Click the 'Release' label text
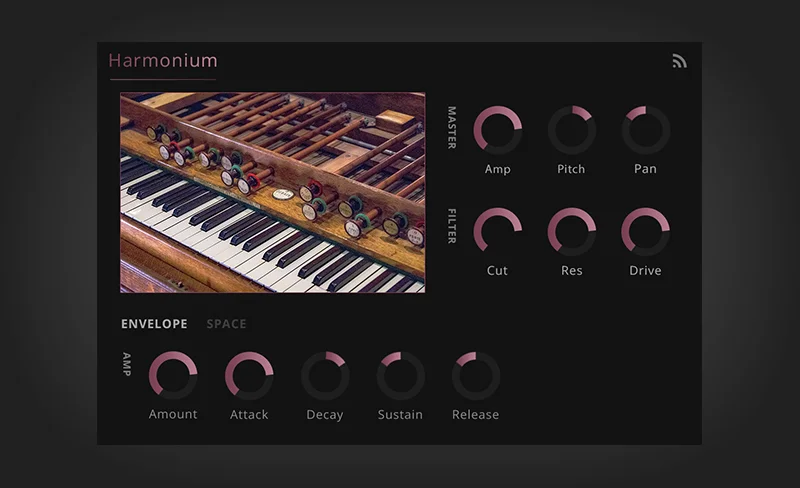The height and width of the screenshot is (488, 800). point(476,414)
